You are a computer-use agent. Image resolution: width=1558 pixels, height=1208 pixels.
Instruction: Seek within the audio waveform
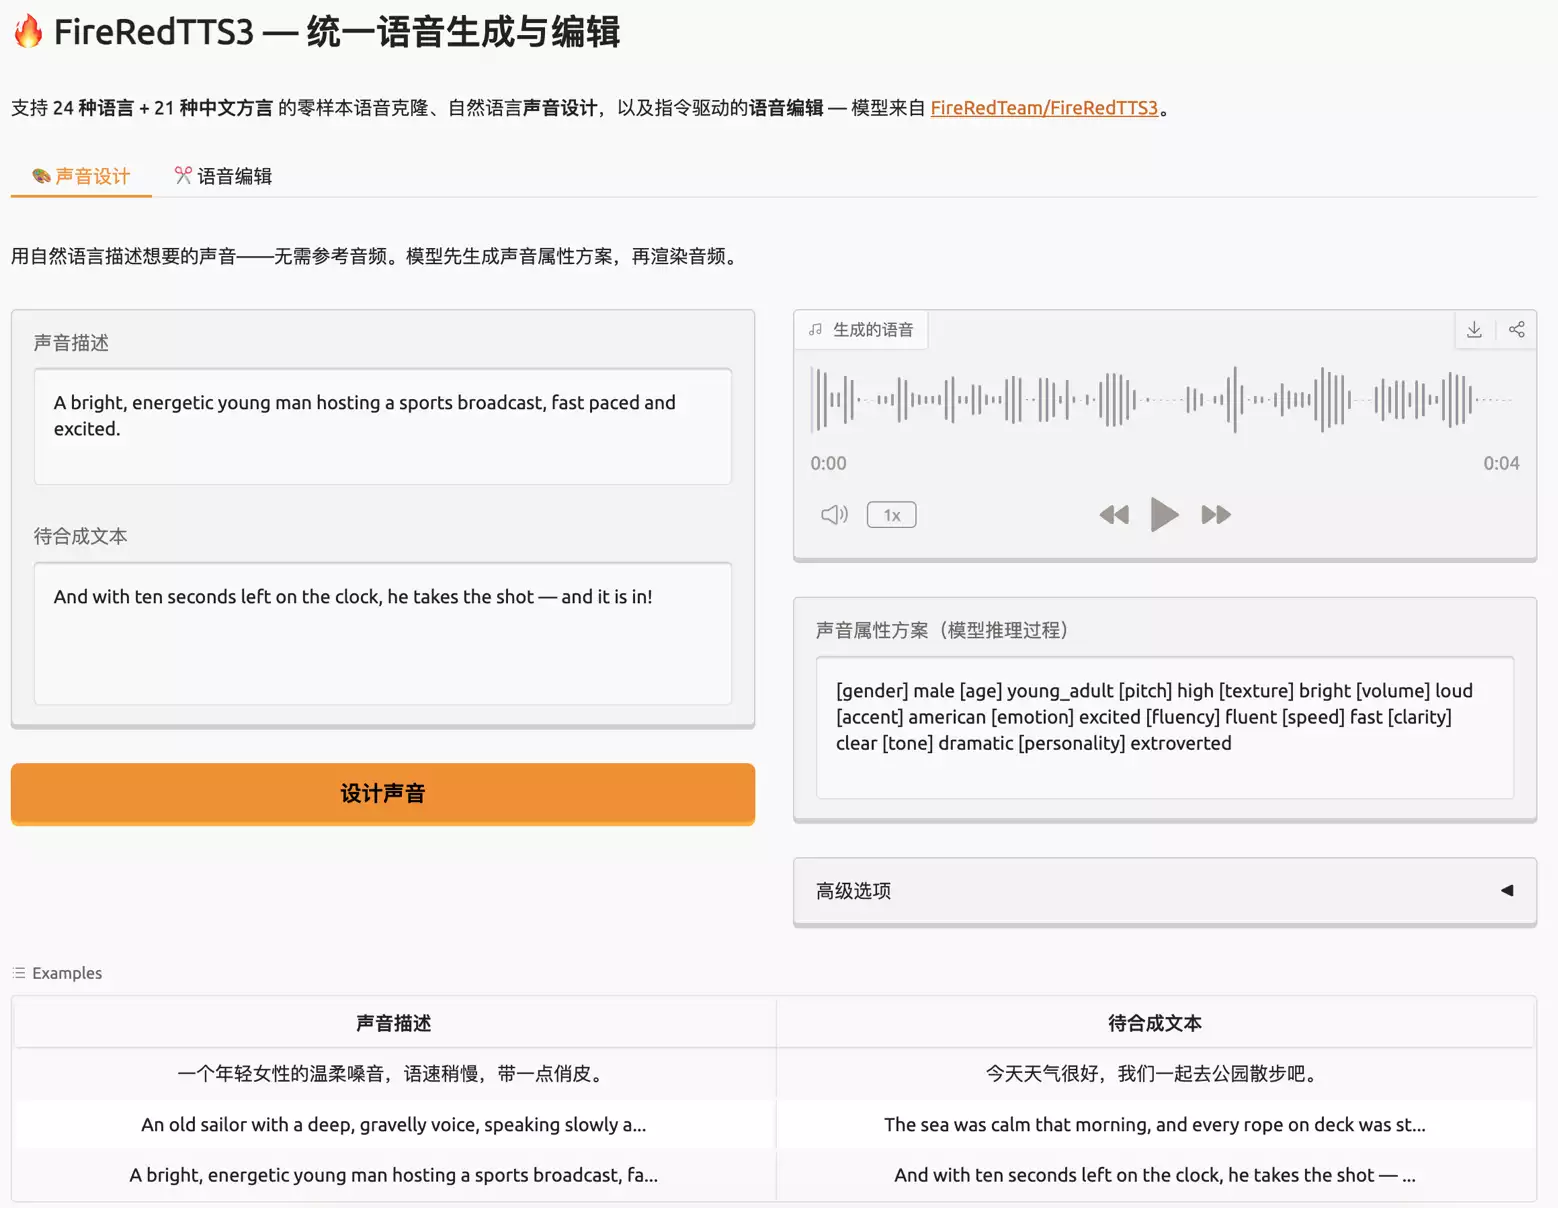click(1164, 399)
